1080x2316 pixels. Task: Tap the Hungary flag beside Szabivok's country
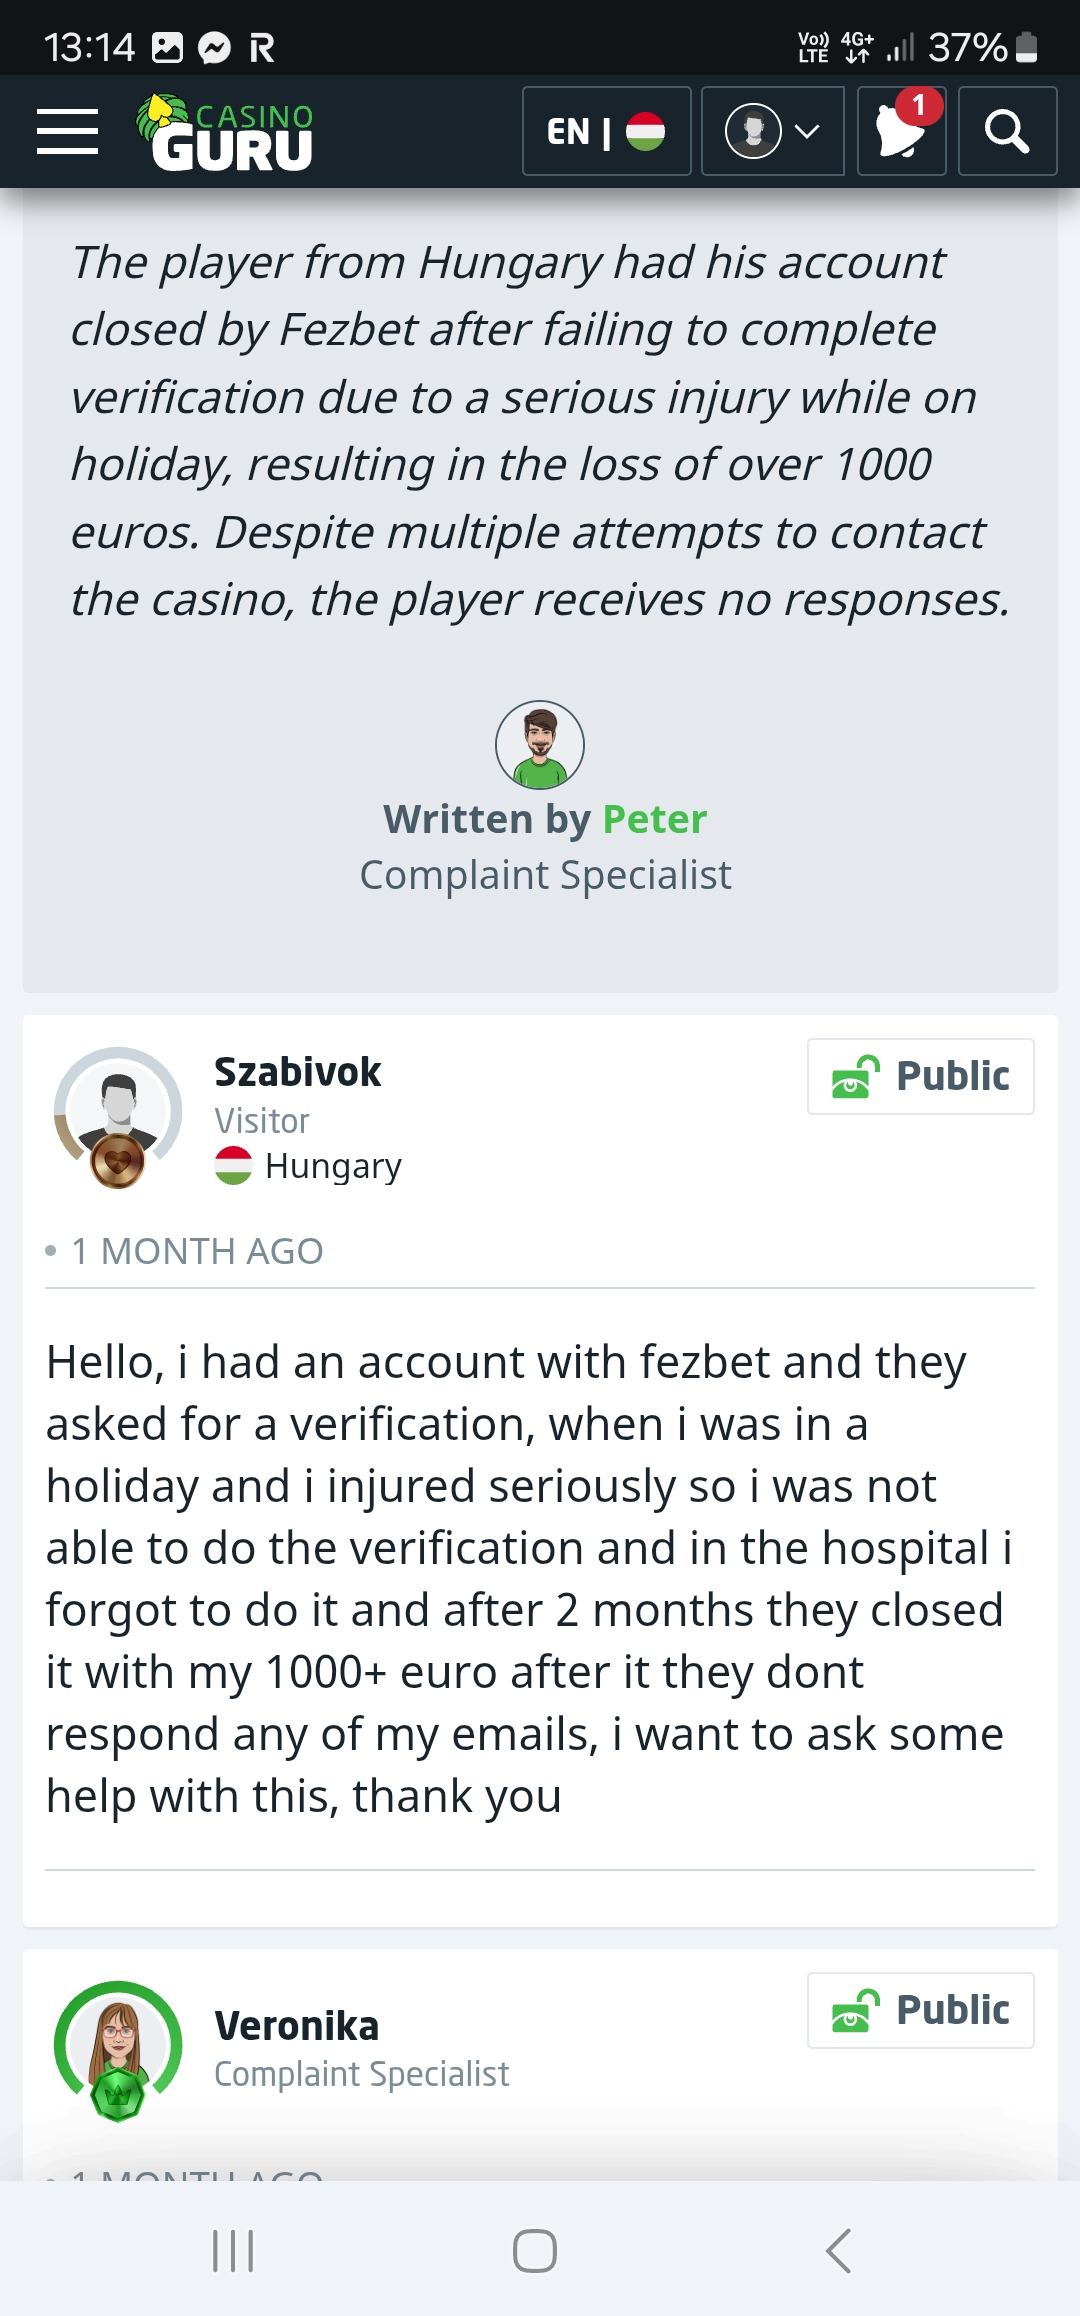click(233, 1166)
